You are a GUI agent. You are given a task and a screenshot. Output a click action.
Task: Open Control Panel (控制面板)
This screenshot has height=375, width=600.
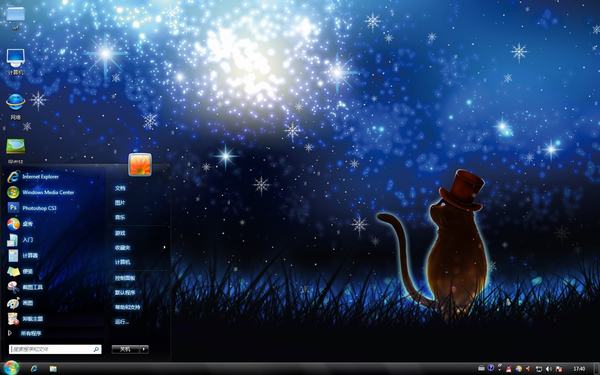[125, 278]
